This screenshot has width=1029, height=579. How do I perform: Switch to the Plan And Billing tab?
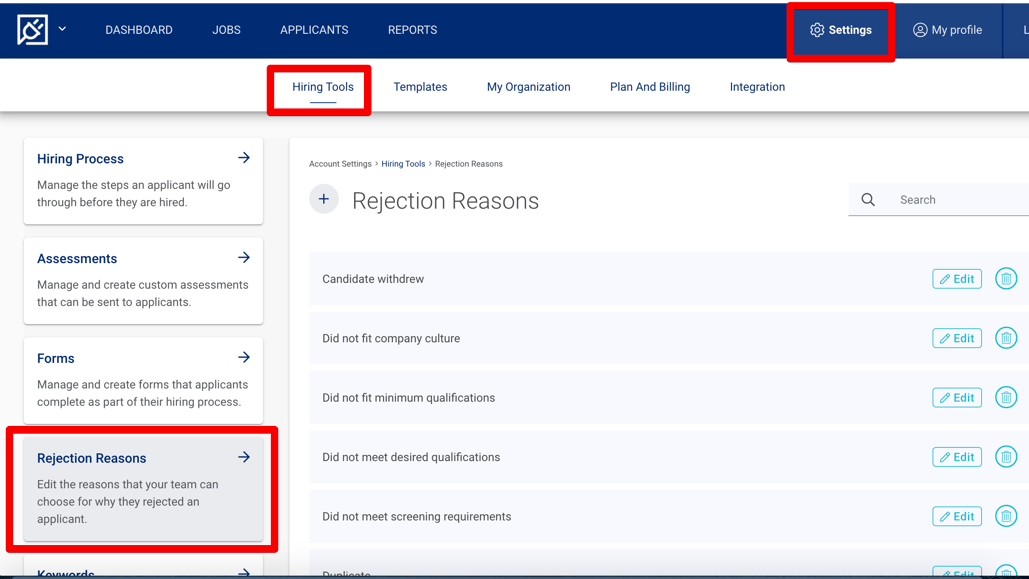(649, 87)
